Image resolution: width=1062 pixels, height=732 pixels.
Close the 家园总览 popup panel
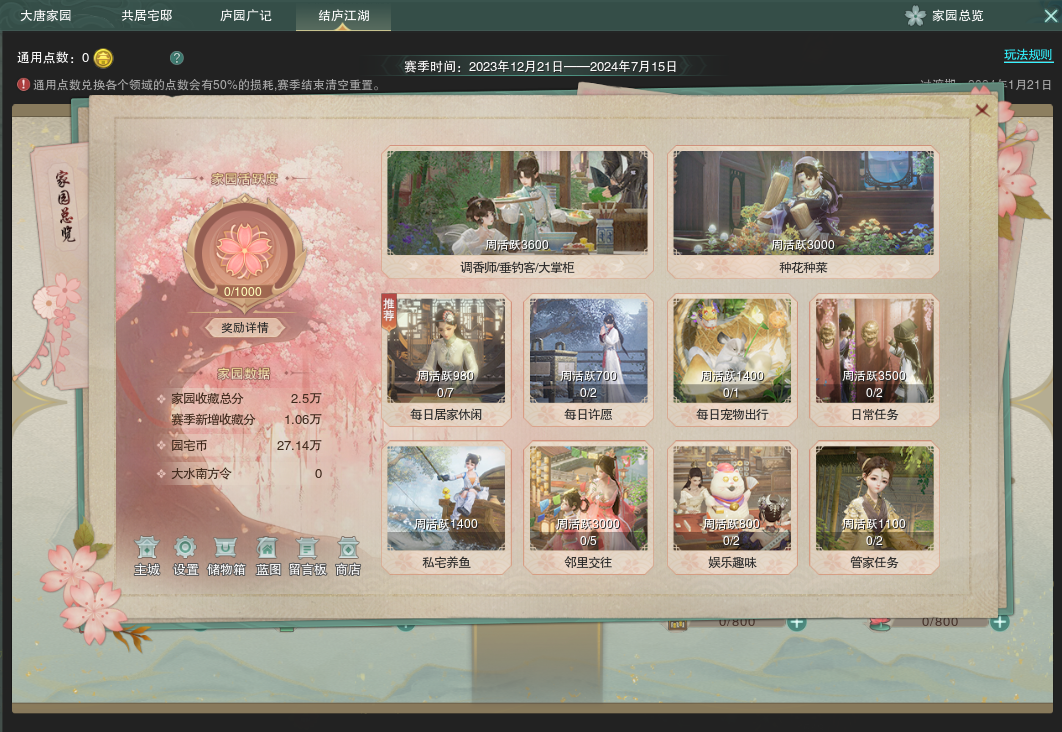pyautogui.click(x=982, y=110)
